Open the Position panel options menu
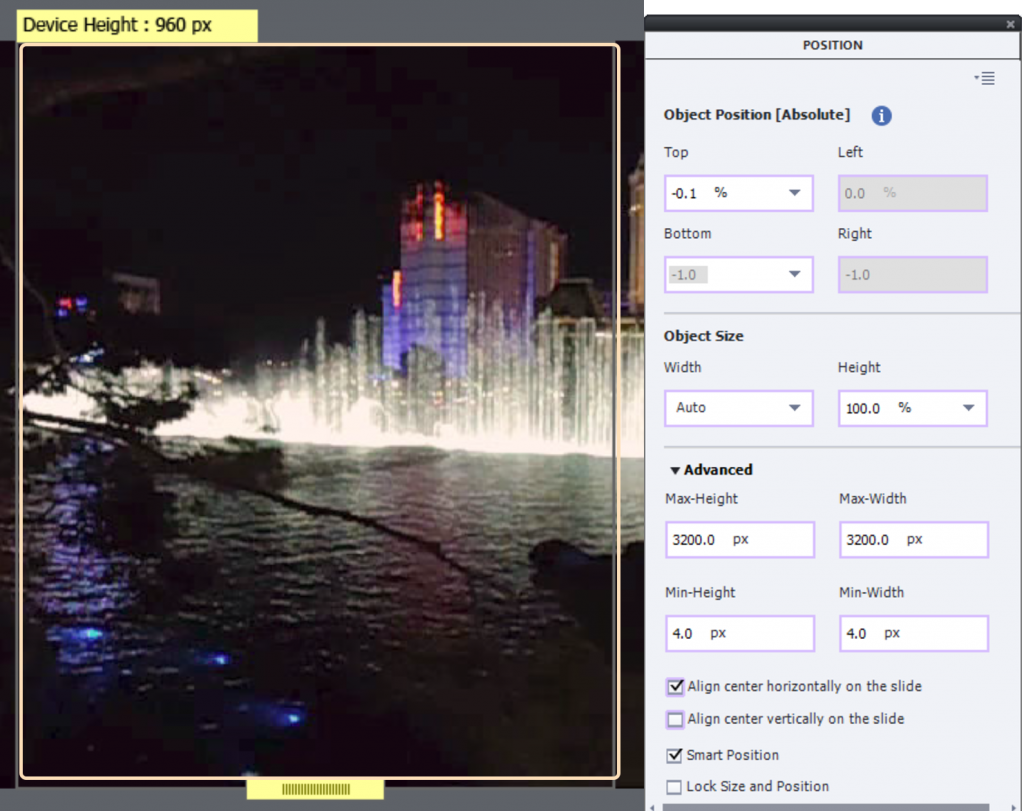1024x811 pixels. 986,78
